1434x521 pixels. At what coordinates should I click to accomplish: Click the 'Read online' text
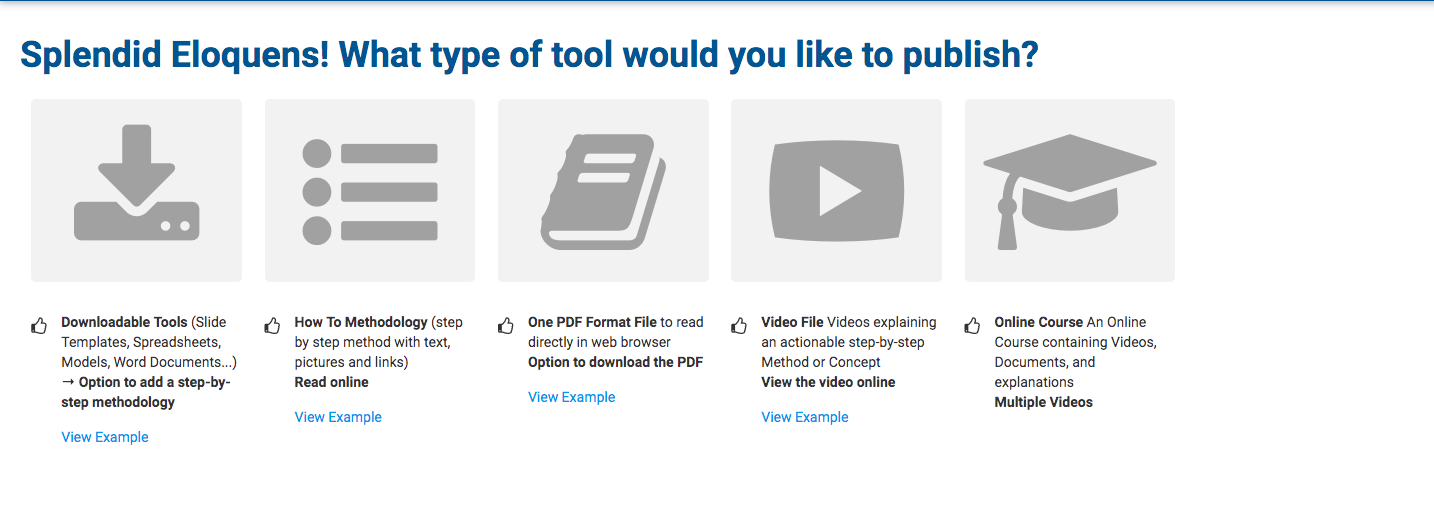click(x=331, y=382)
